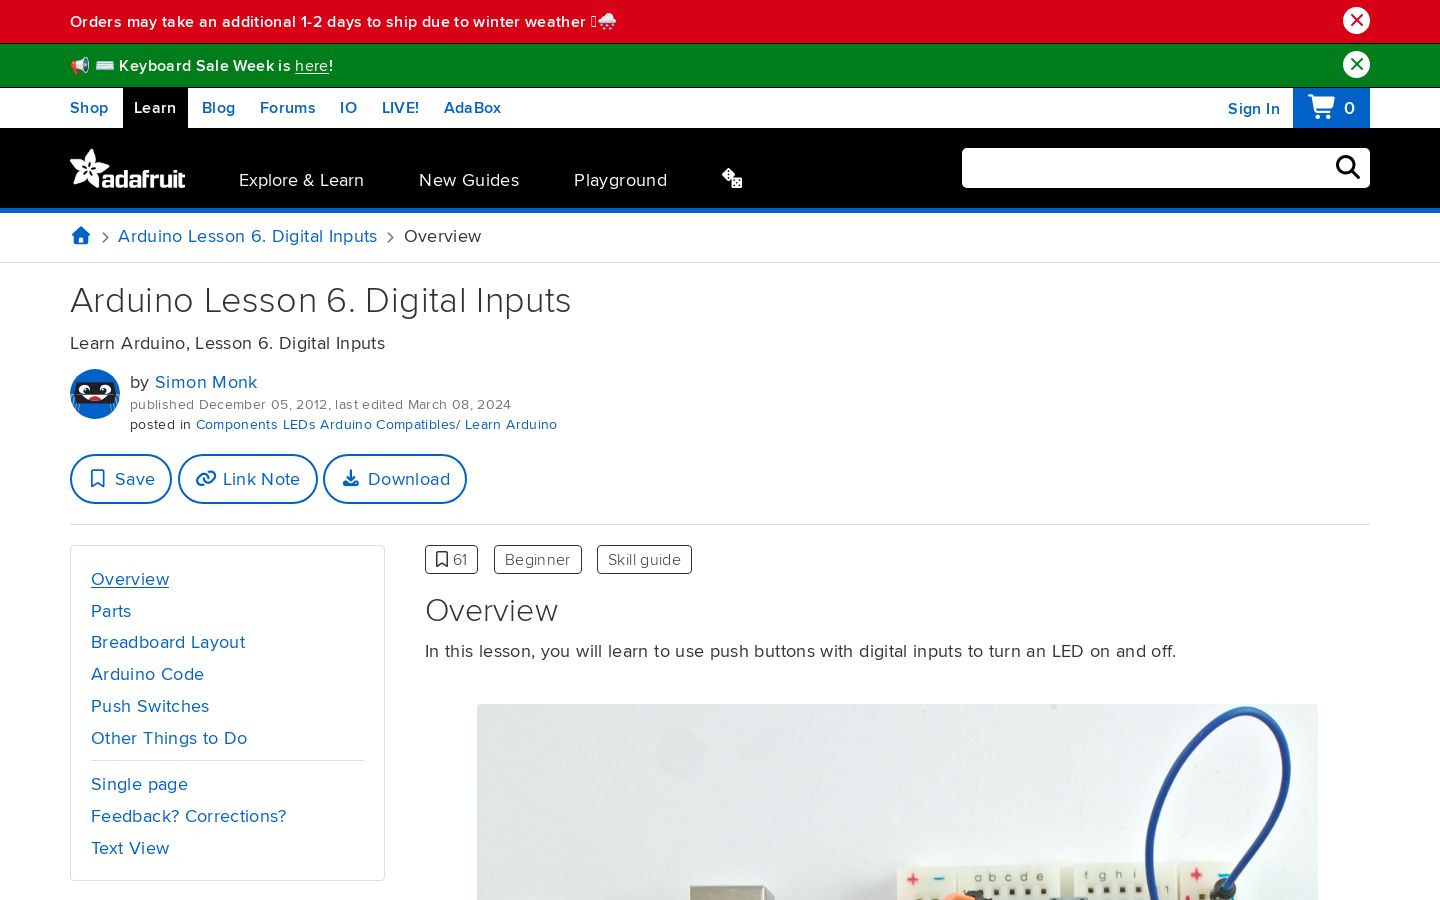The image size is (1440, 900).
Task: Open the Blog tab
Action: (x=218, y=108)
